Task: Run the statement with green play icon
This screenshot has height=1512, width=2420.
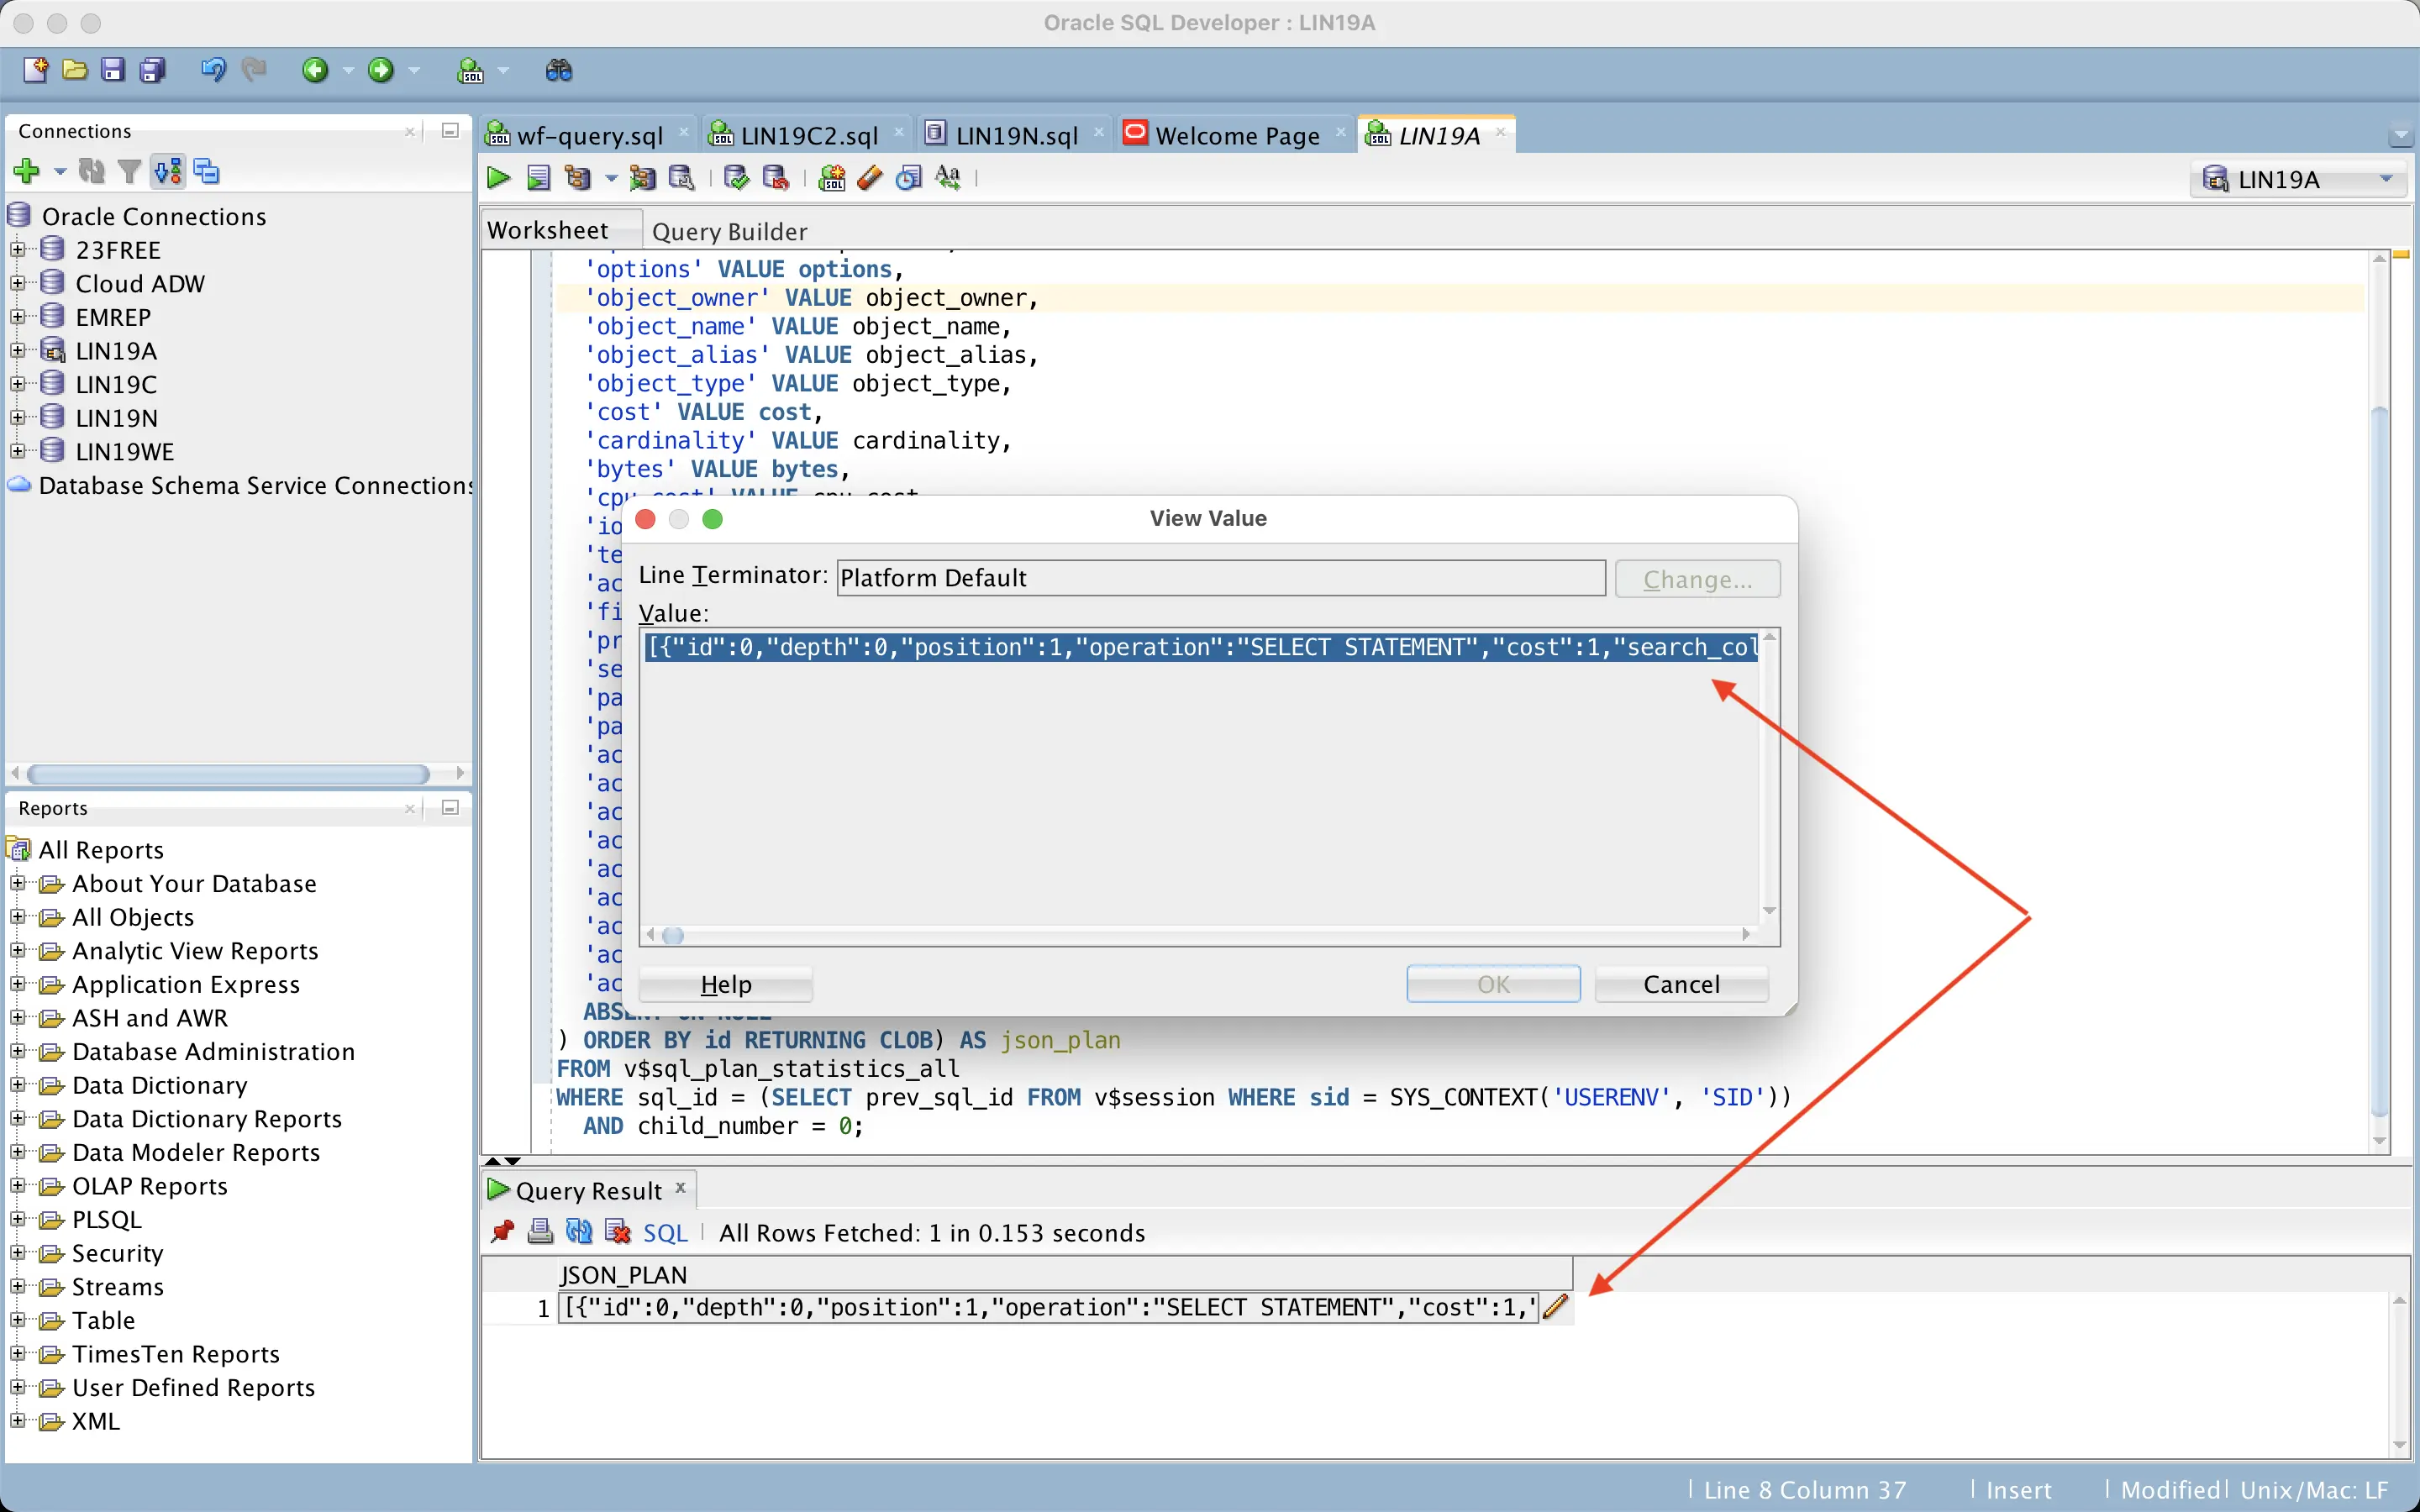Action: 498,178
